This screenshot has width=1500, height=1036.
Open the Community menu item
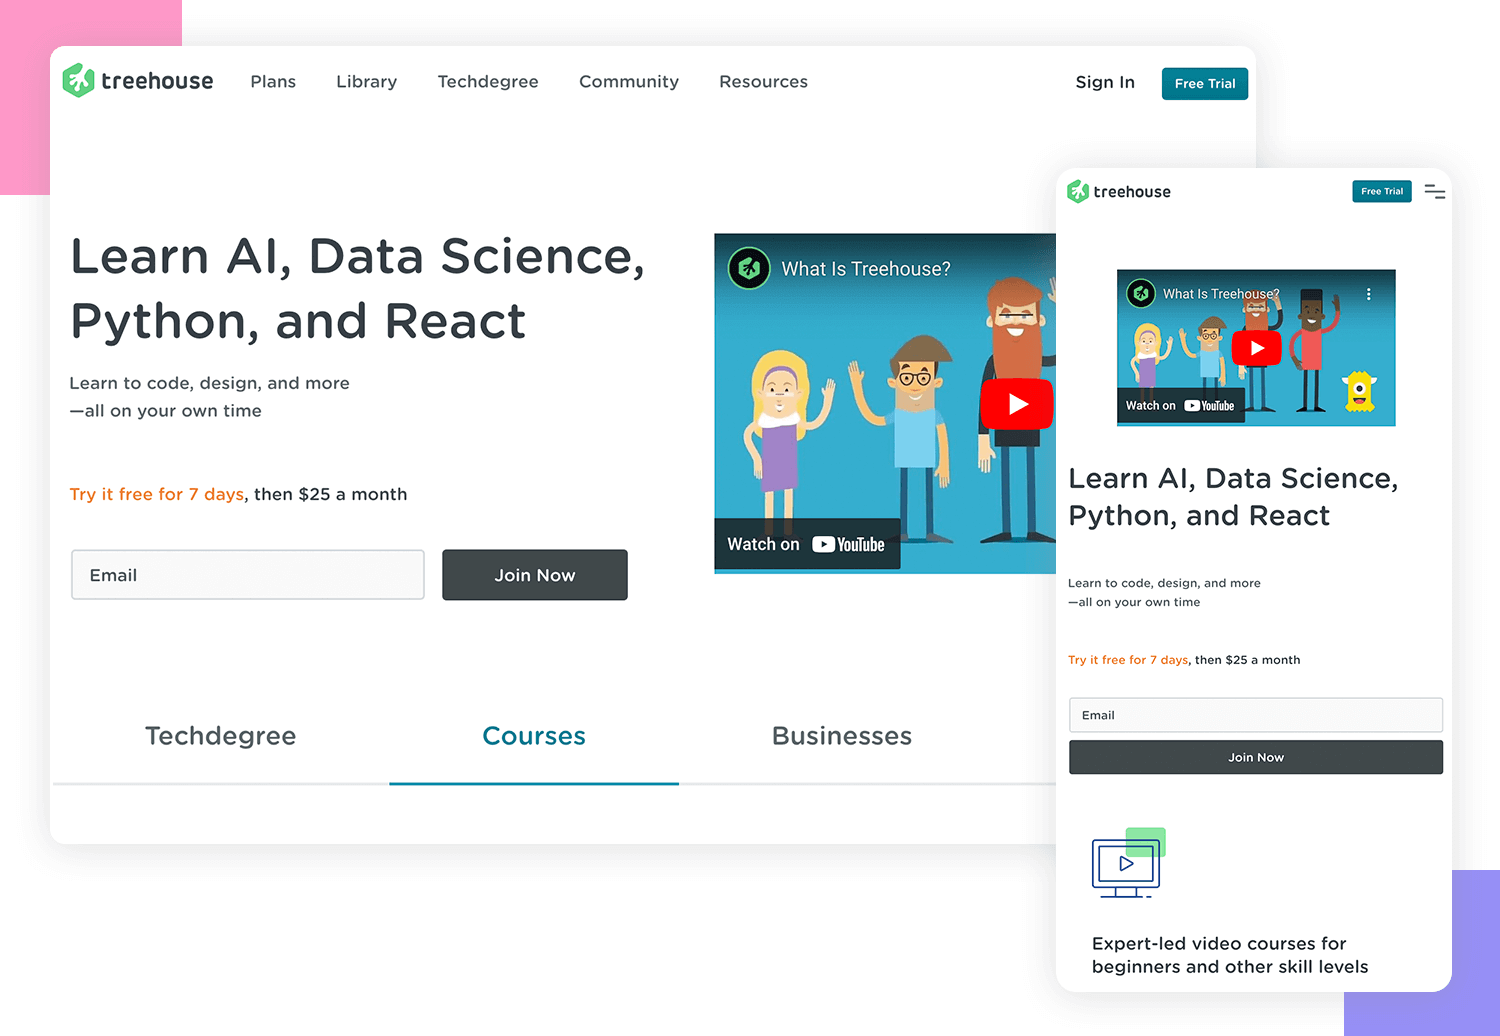click(x=629, y=82)
